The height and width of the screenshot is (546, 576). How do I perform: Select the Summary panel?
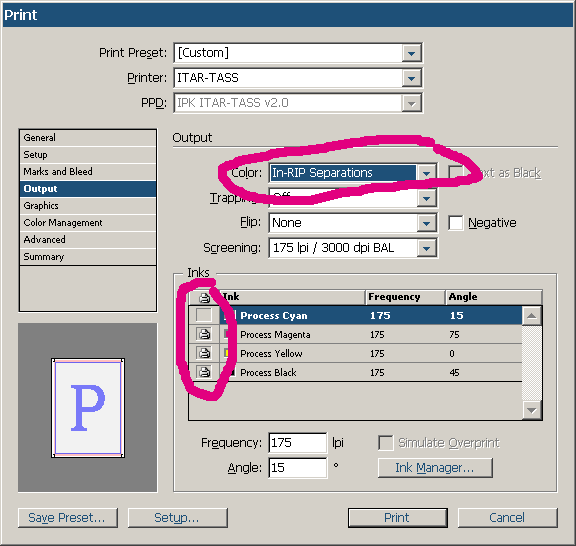pyautogui.click(x=88, y=256)
